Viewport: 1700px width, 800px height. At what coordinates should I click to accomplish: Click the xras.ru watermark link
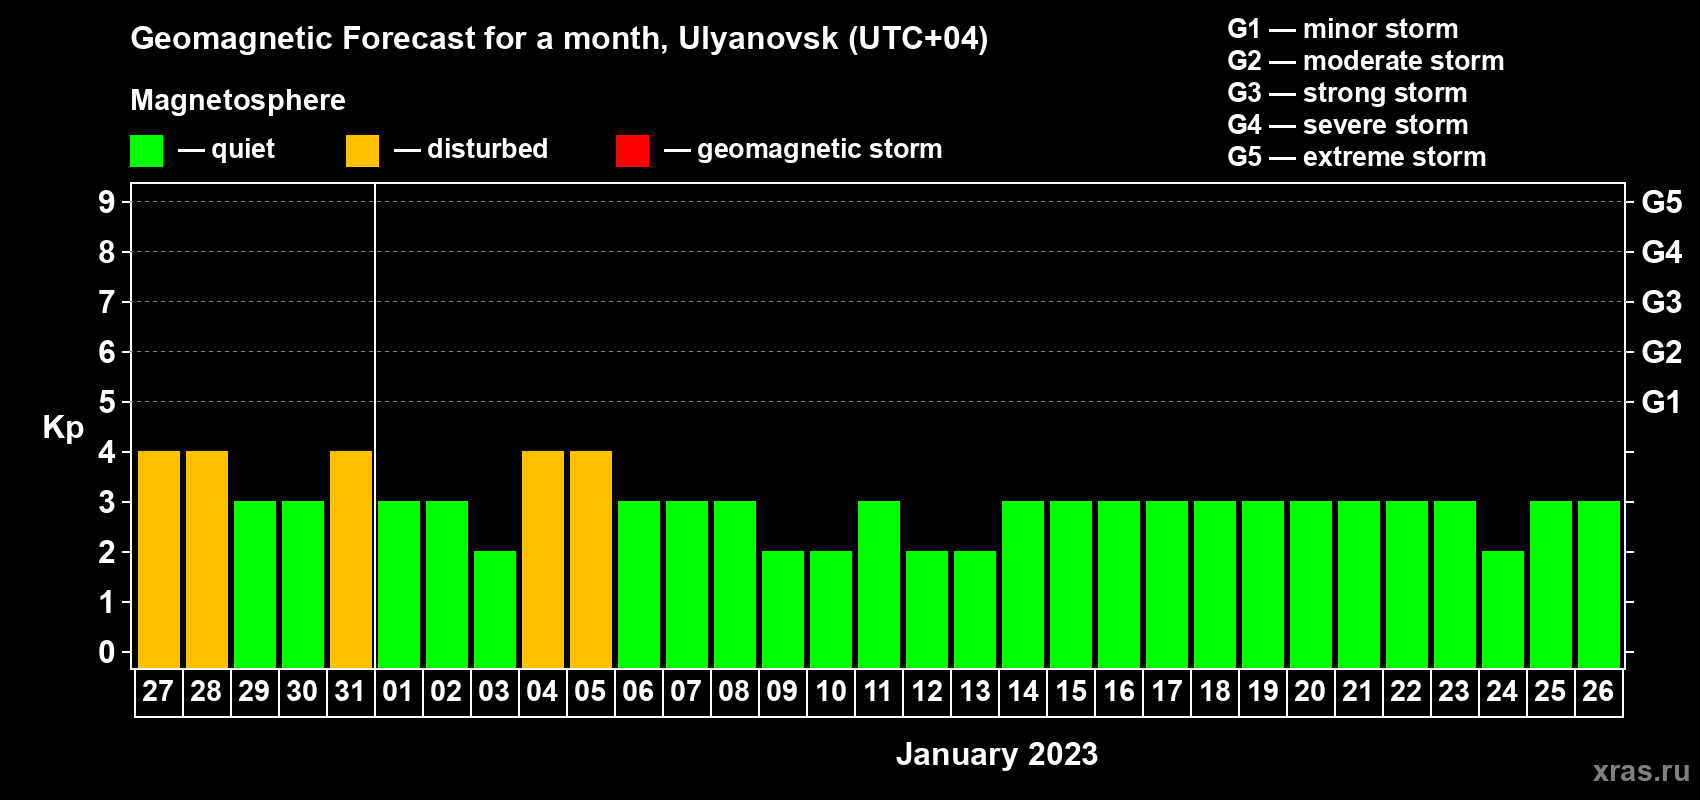click(x=1640, y=771)
